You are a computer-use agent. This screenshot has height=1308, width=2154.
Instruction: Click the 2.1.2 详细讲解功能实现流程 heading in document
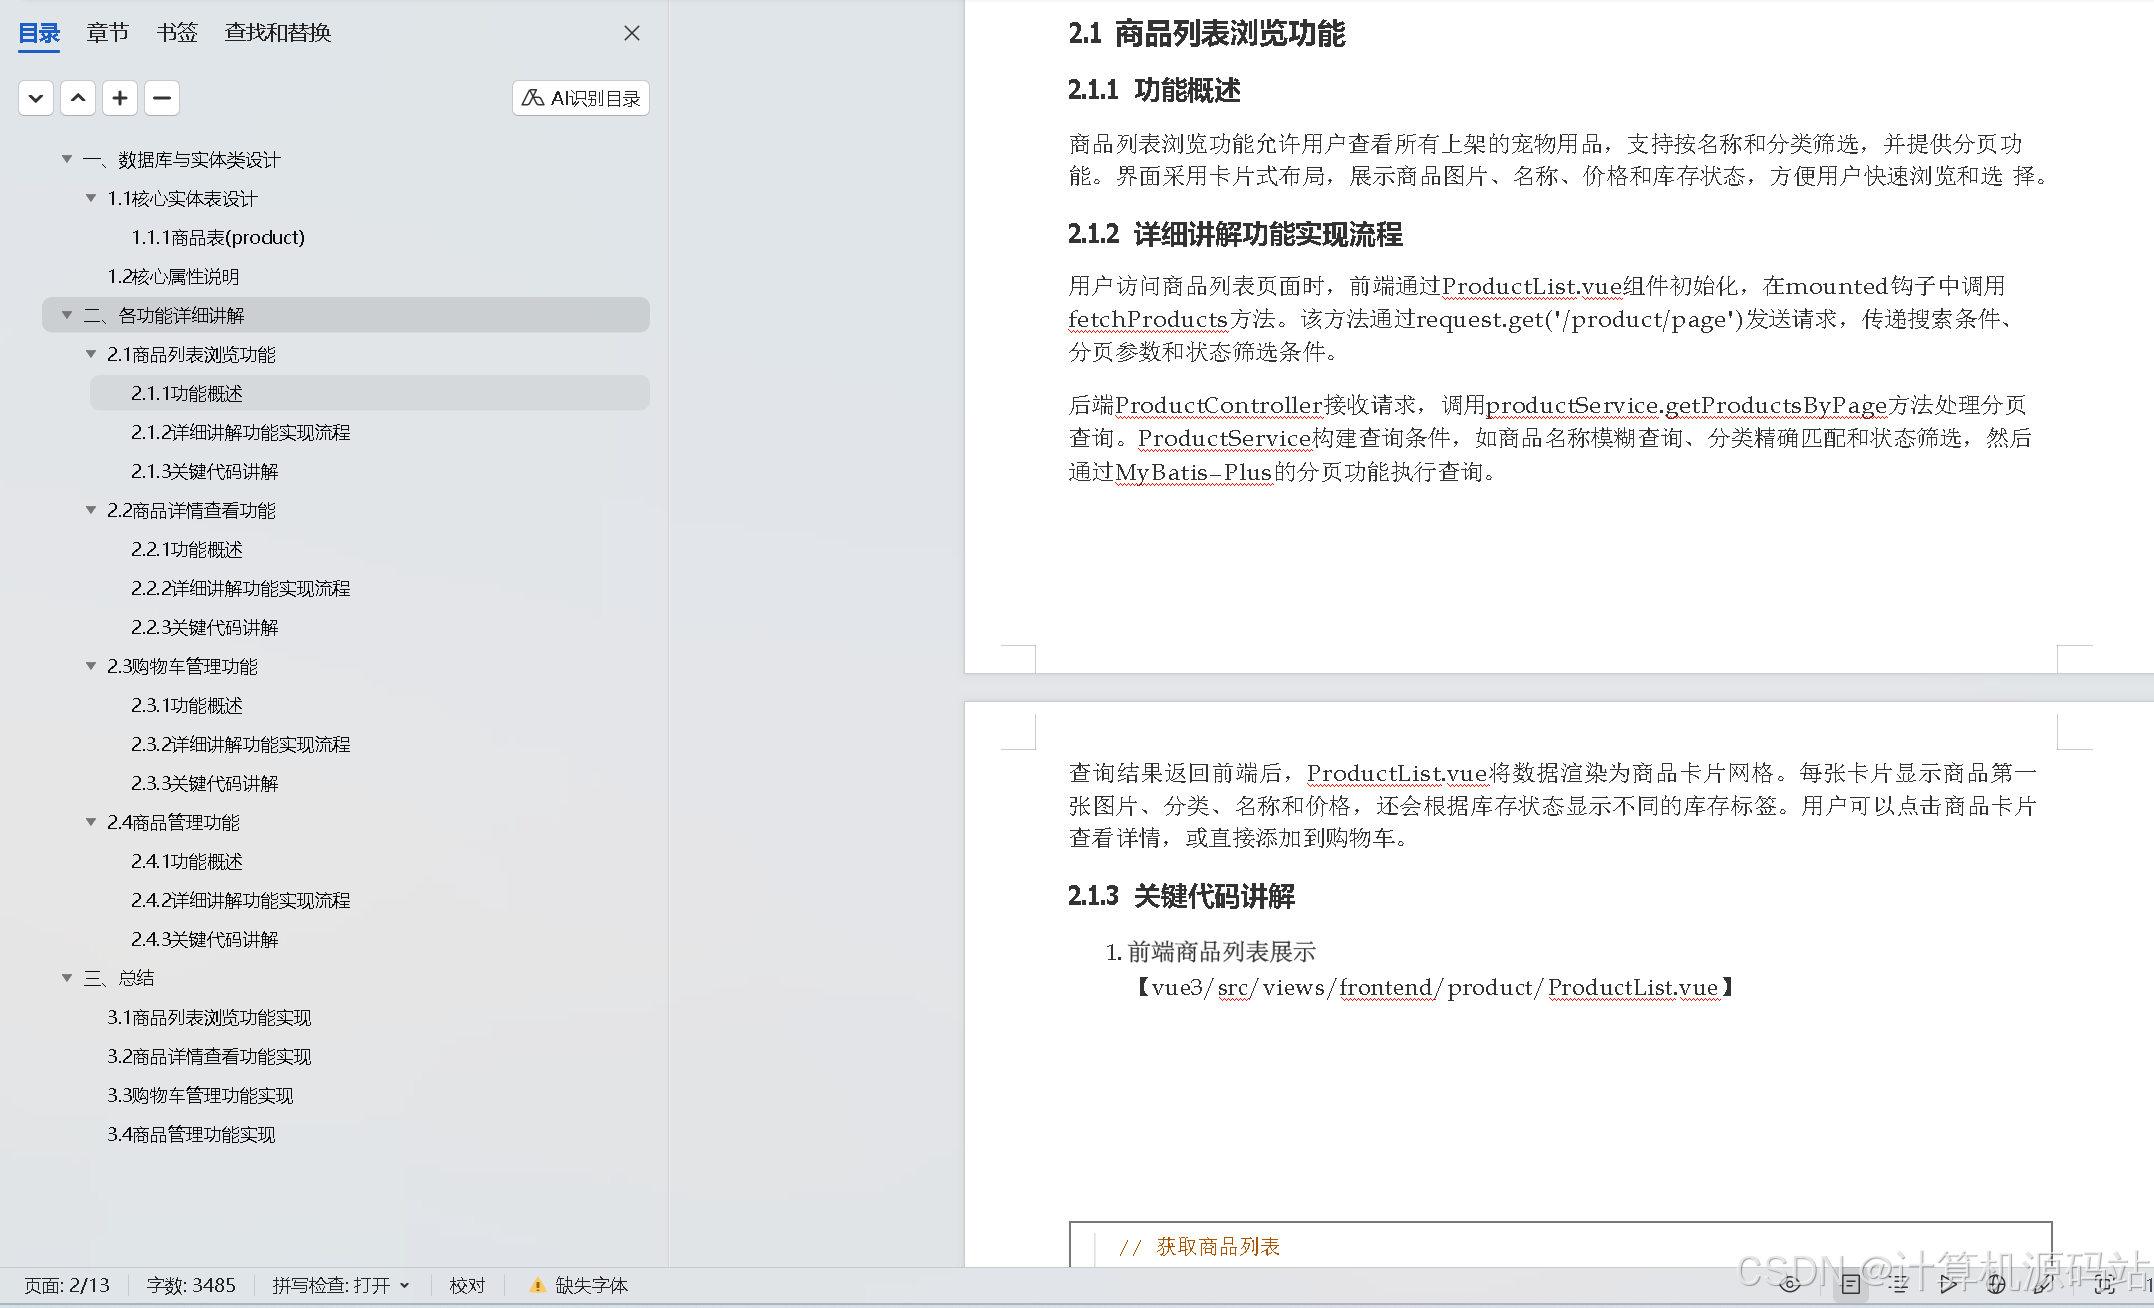1235,234
